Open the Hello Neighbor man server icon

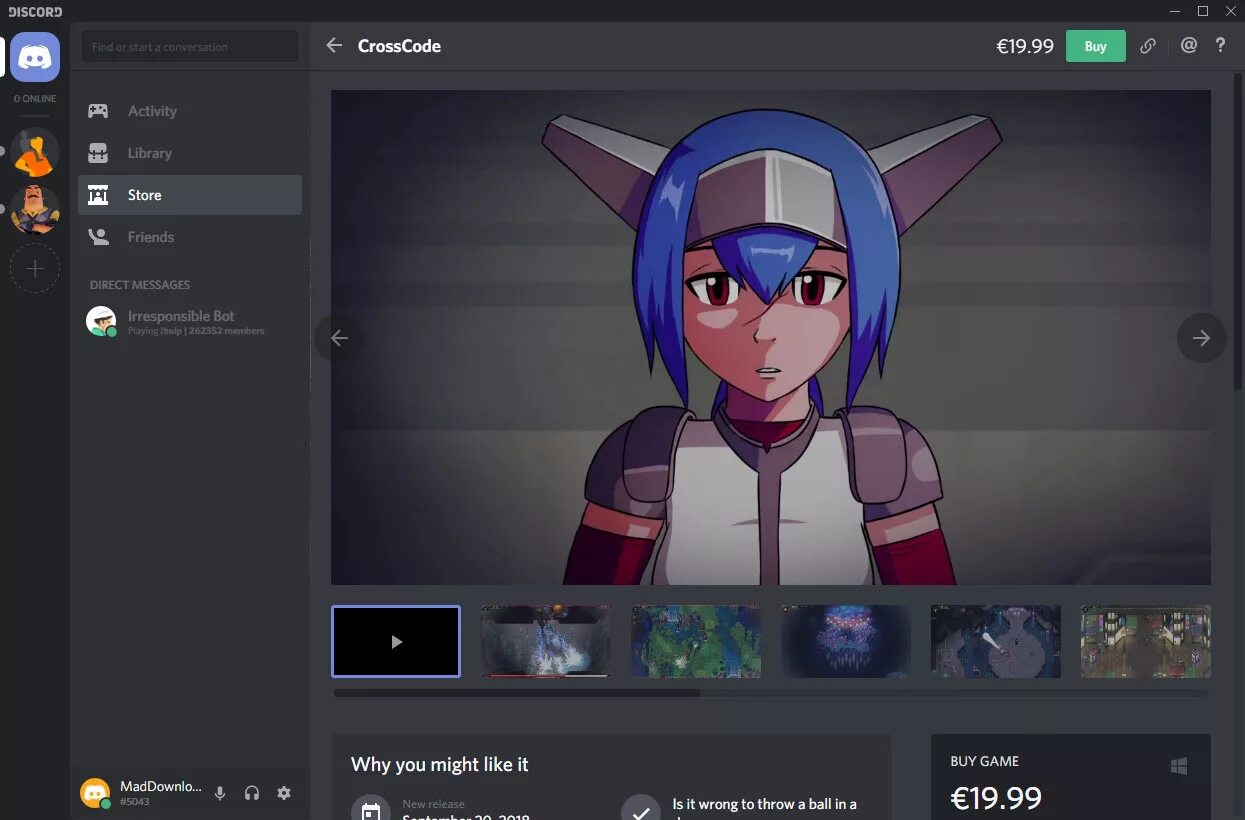click(35, 210)
